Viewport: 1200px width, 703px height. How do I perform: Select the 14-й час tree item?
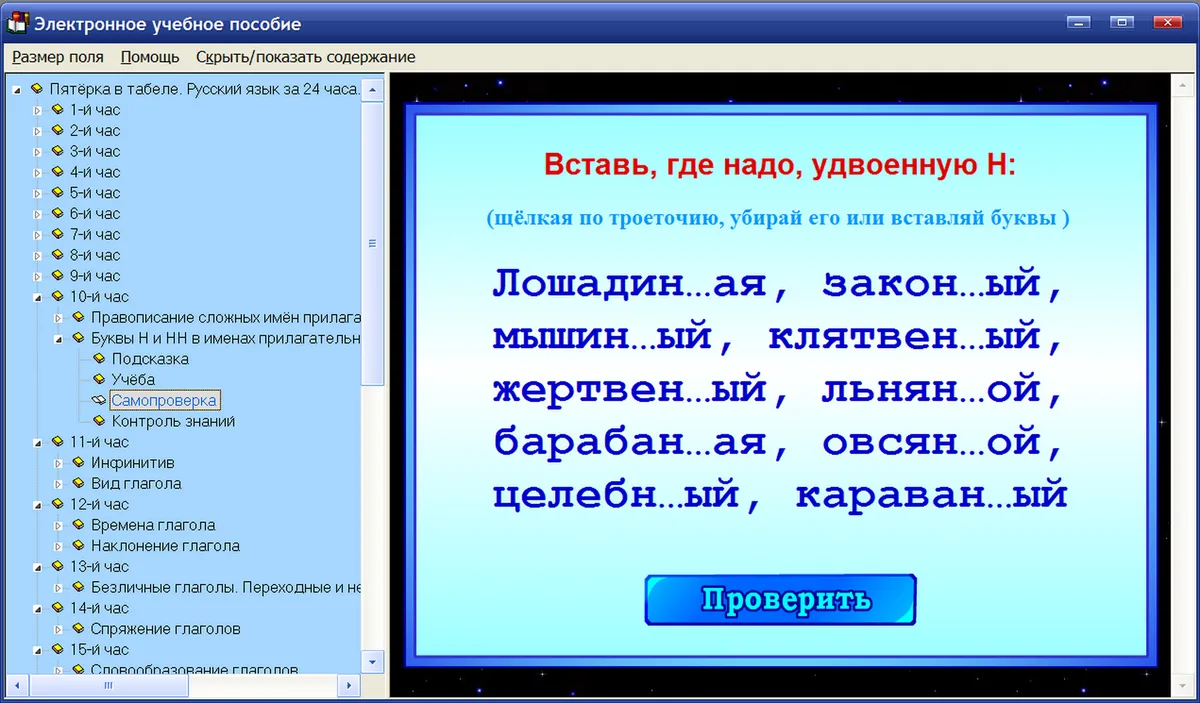[x=99, y=608]
